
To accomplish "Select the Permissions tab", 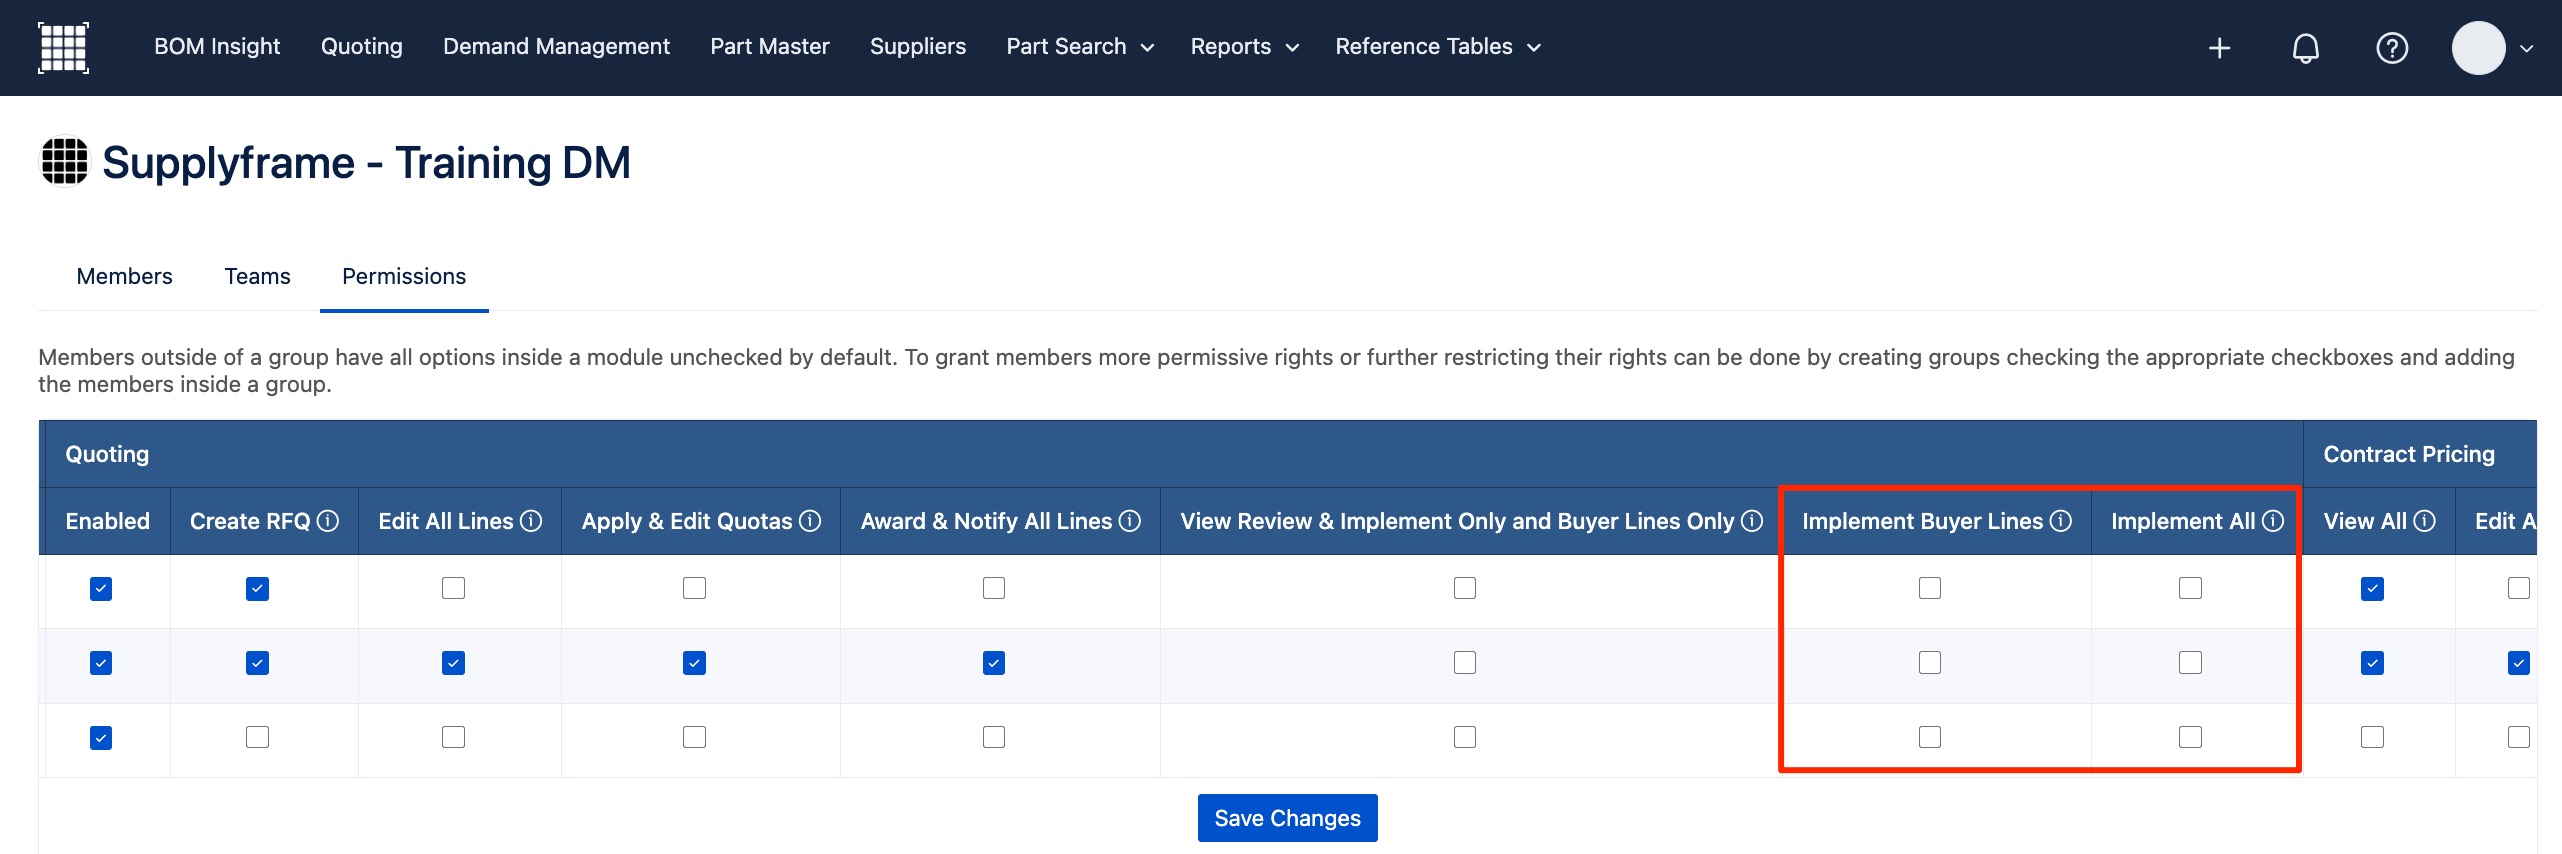I will [x=404, y=276].
